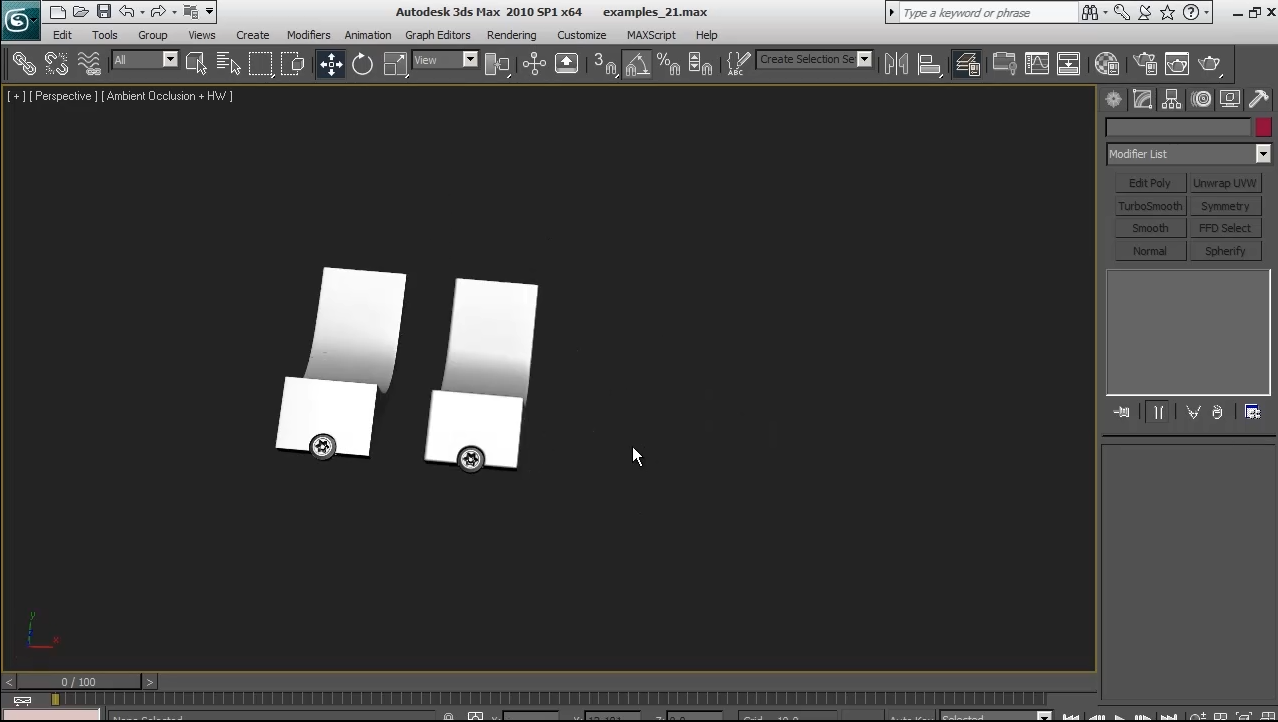Click the red object color swatch
1278x722 pixels.
pos(1263,127)
